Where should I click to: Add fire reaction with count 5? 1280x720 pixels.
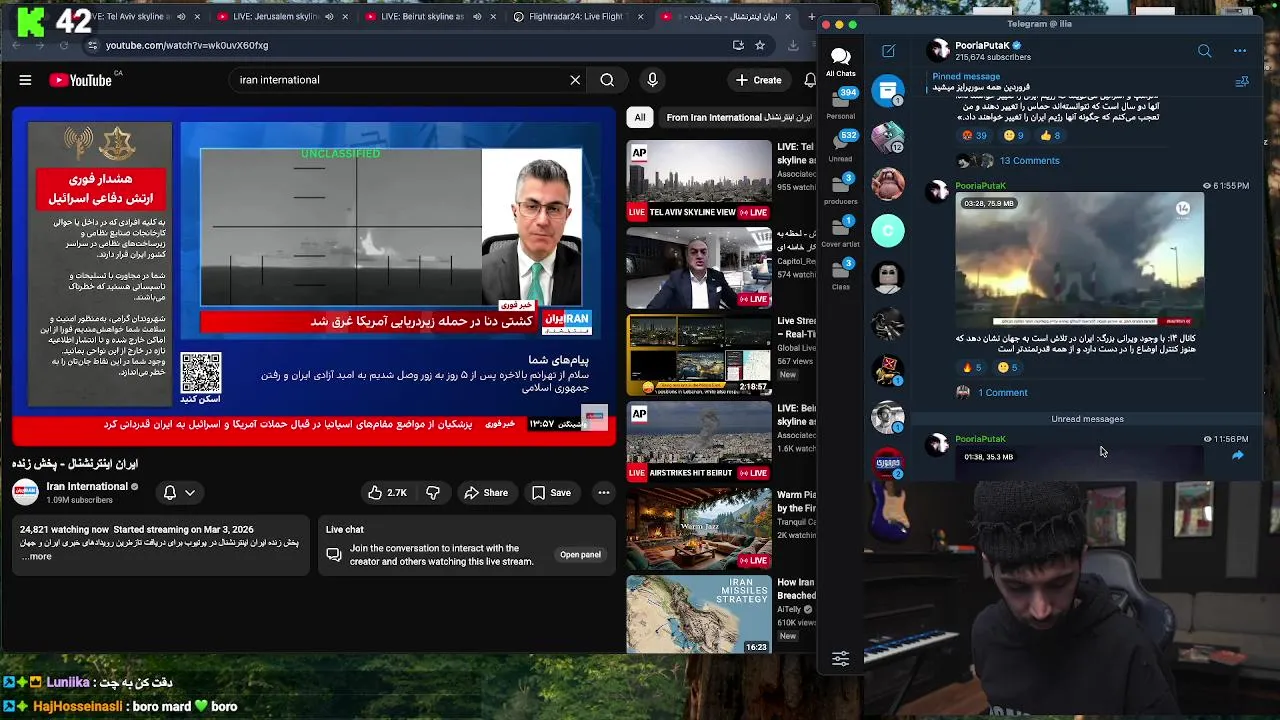tap(971, 367)
